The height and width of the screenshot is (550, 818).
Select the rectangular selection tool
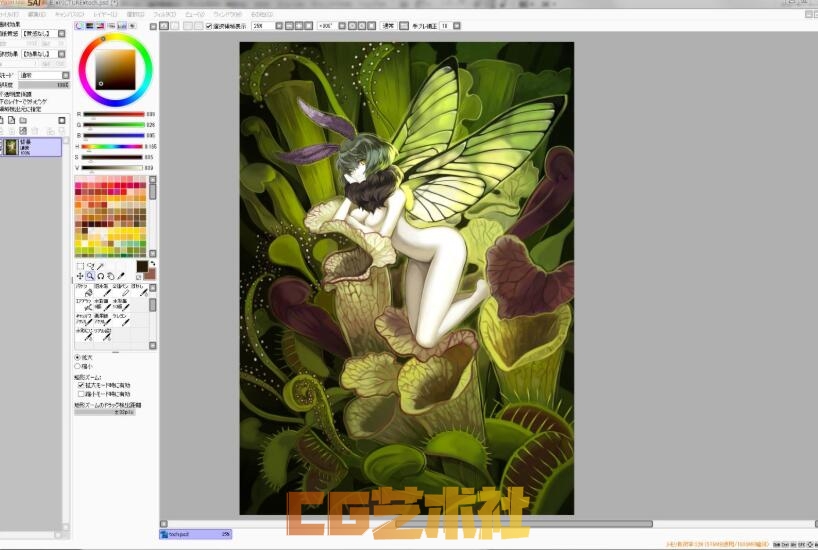[x=80, y=266]
